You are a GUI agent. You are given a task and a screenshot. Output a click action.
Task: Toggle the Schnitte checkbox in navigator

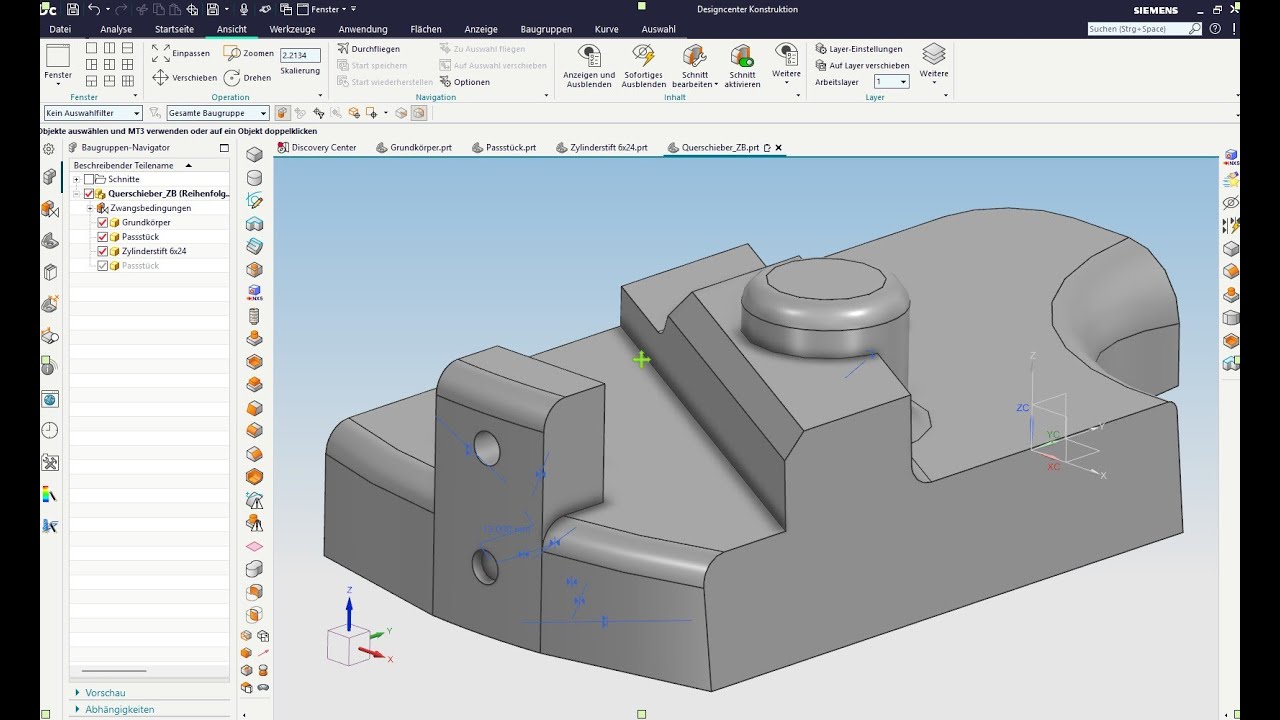click(x=89, y=179)
